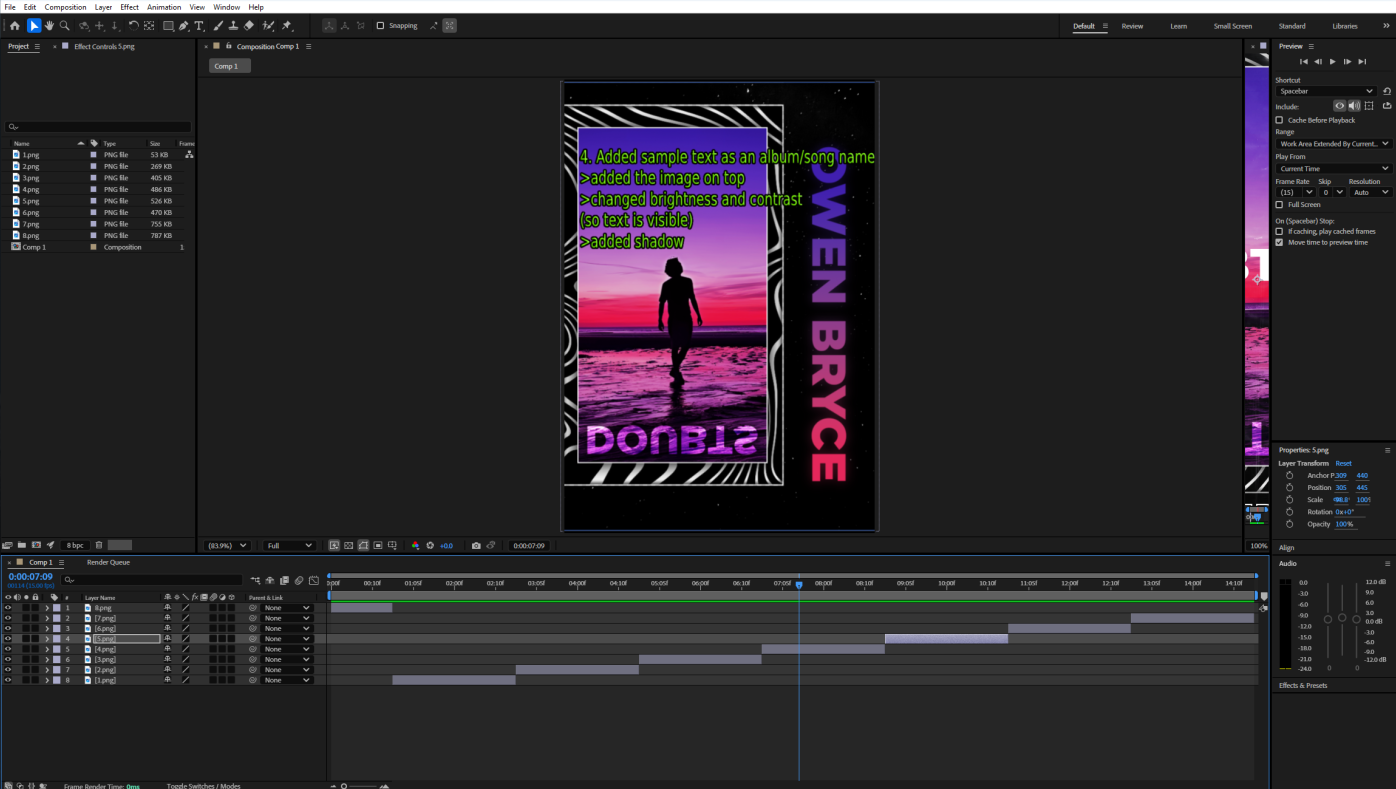Screen dimensions: 1396x789
Task: Hide the 5.png layer visibility eye
Action: tap(6, 638)
